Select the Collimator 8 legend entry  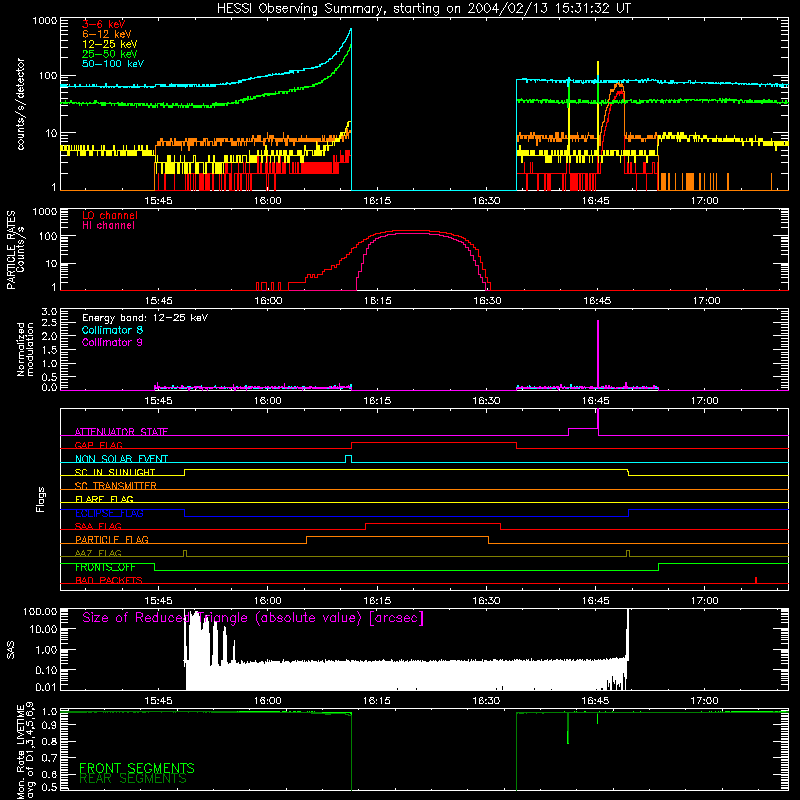click(x=112, y=330)
